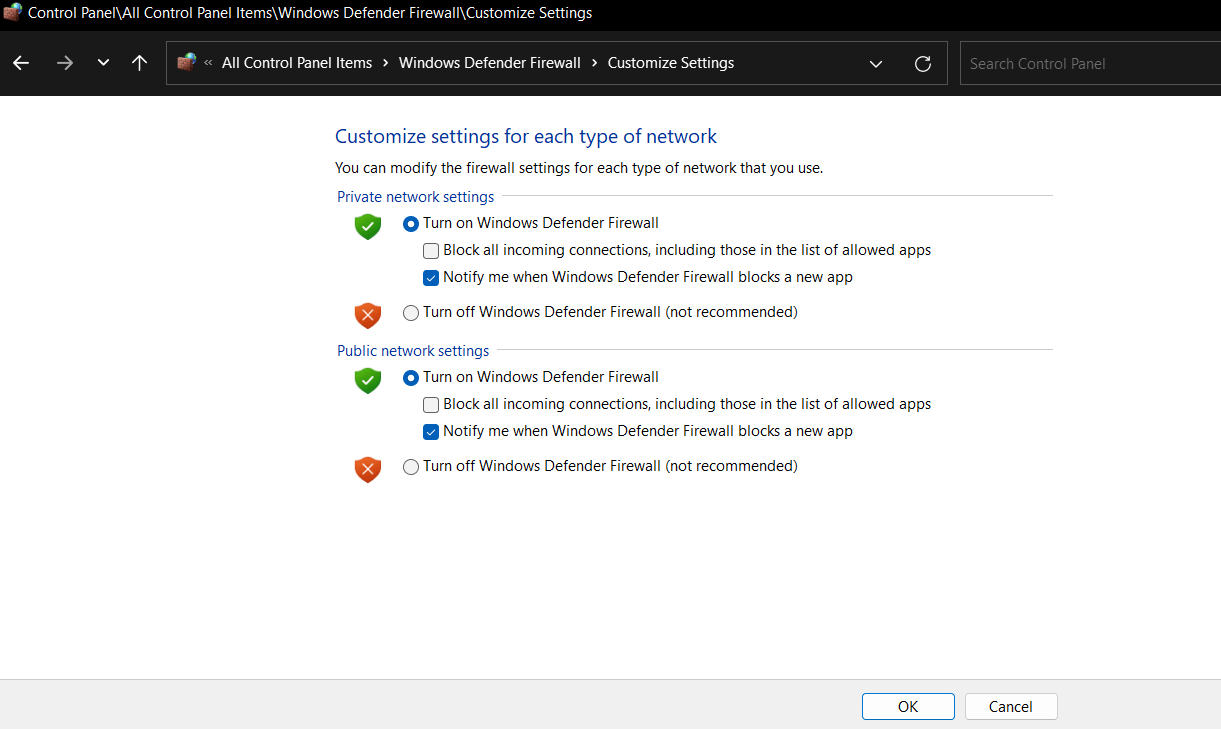Screen dimensions: 1221x729
Task: Click the red shield icon for turning off private firewall
Action: pyautogui.click(x=367, y=313)
